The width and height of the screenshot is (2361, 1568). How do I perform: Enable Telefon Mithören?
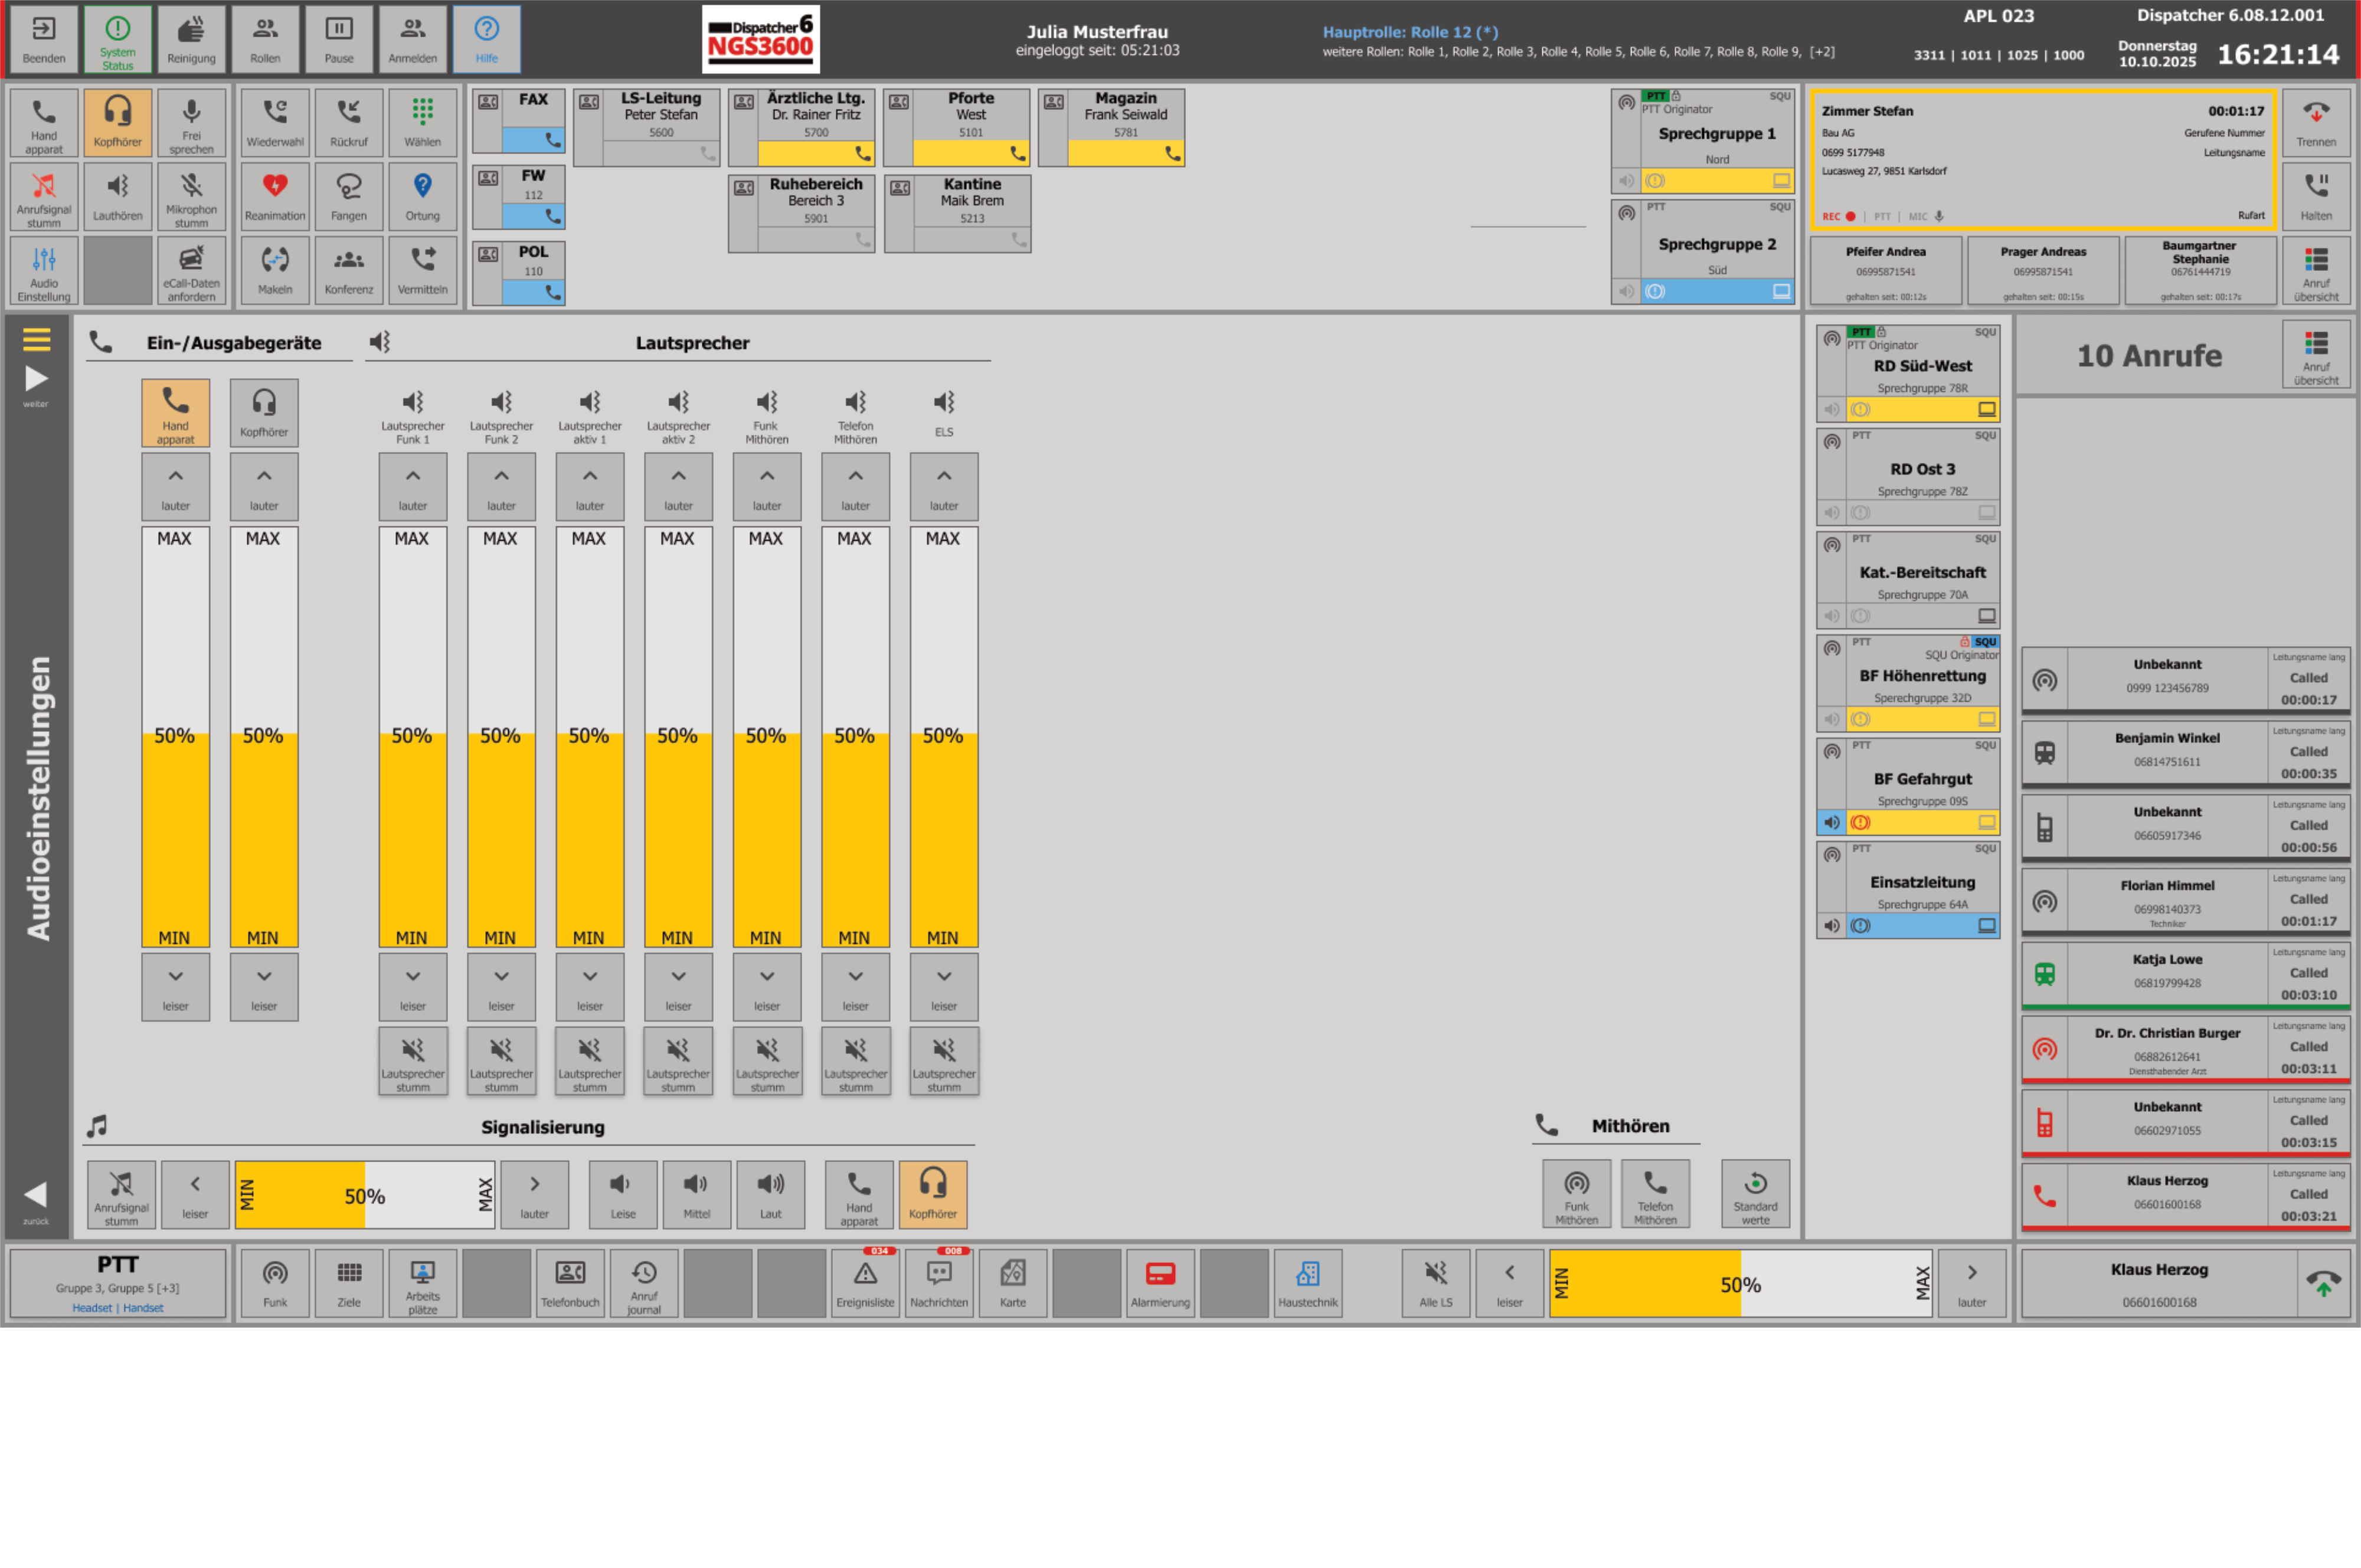click(1655, 1194)
